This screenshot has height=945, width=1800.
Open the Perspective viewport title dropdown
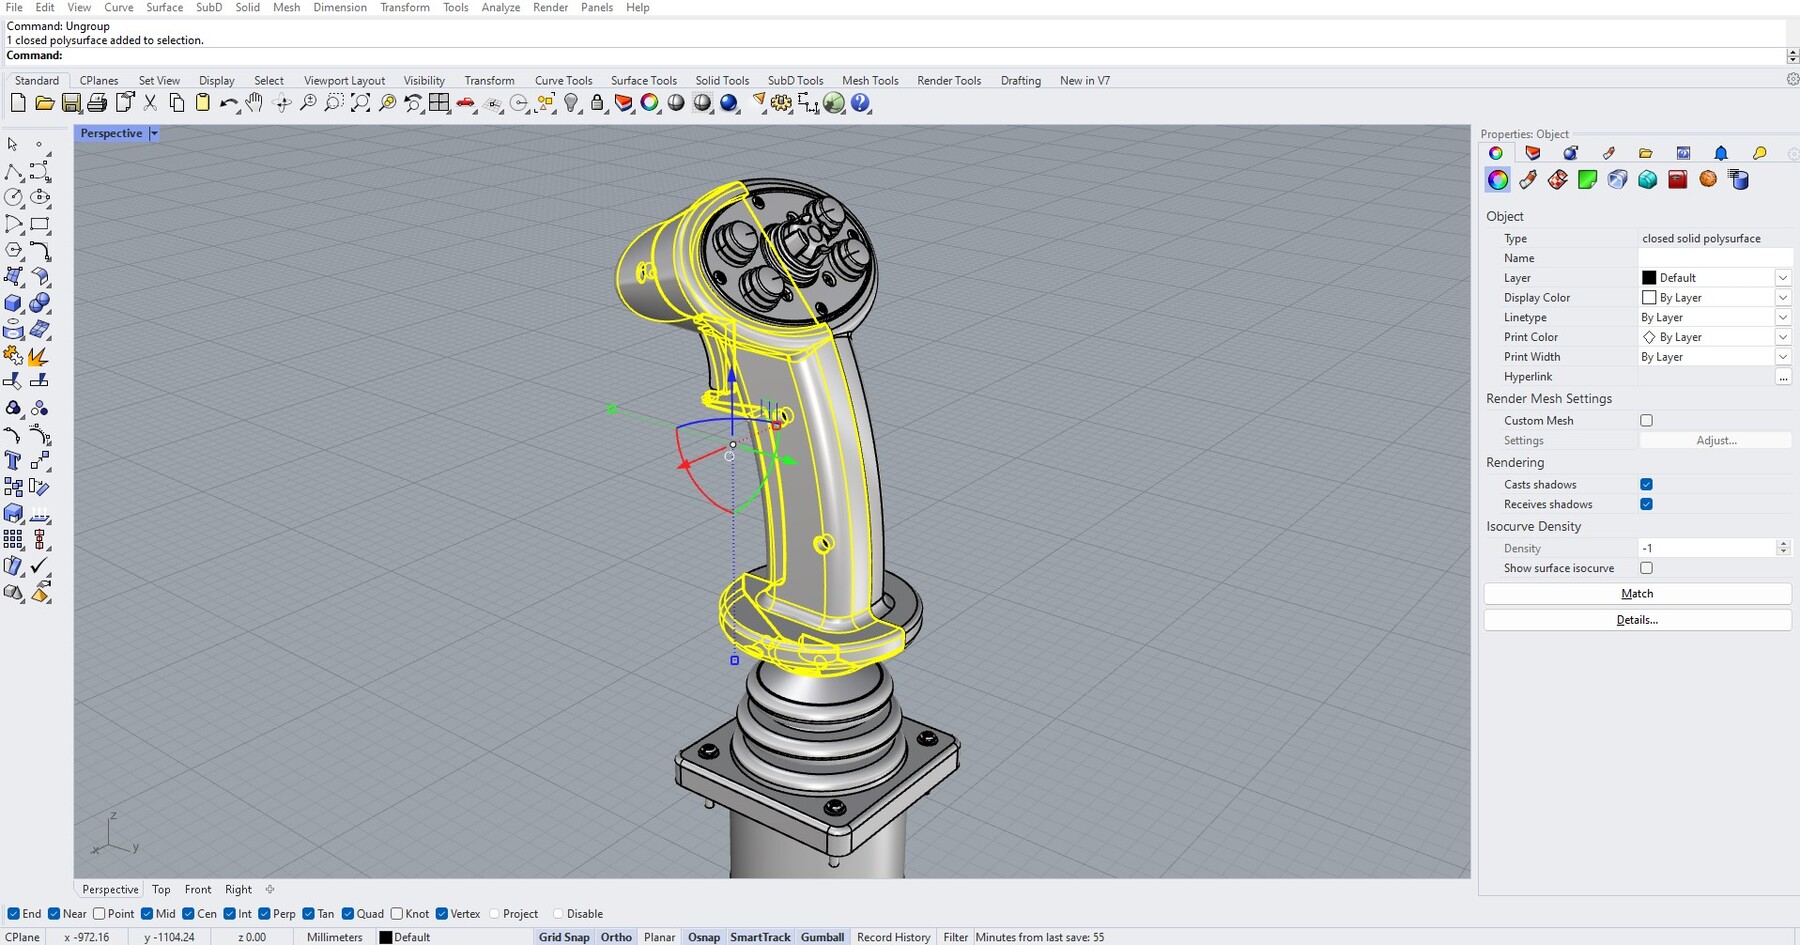click(x=154, y=133)
